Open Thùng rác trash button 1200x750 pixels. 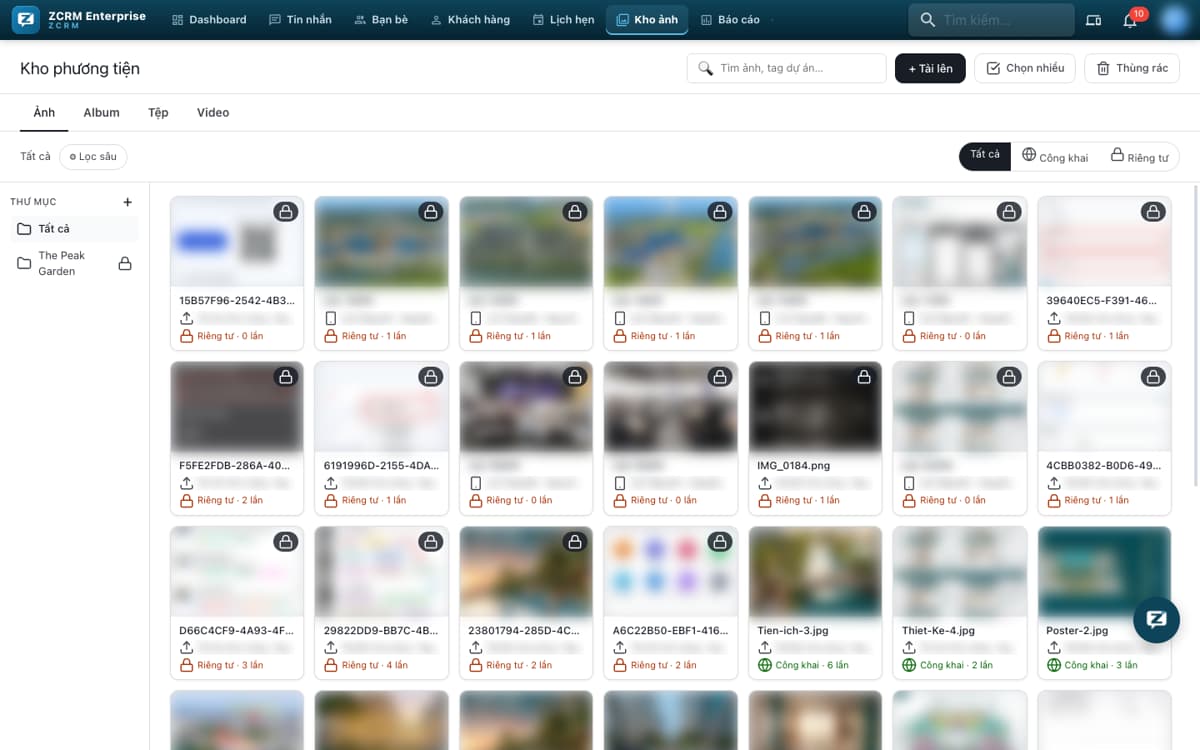(1132, 68)
